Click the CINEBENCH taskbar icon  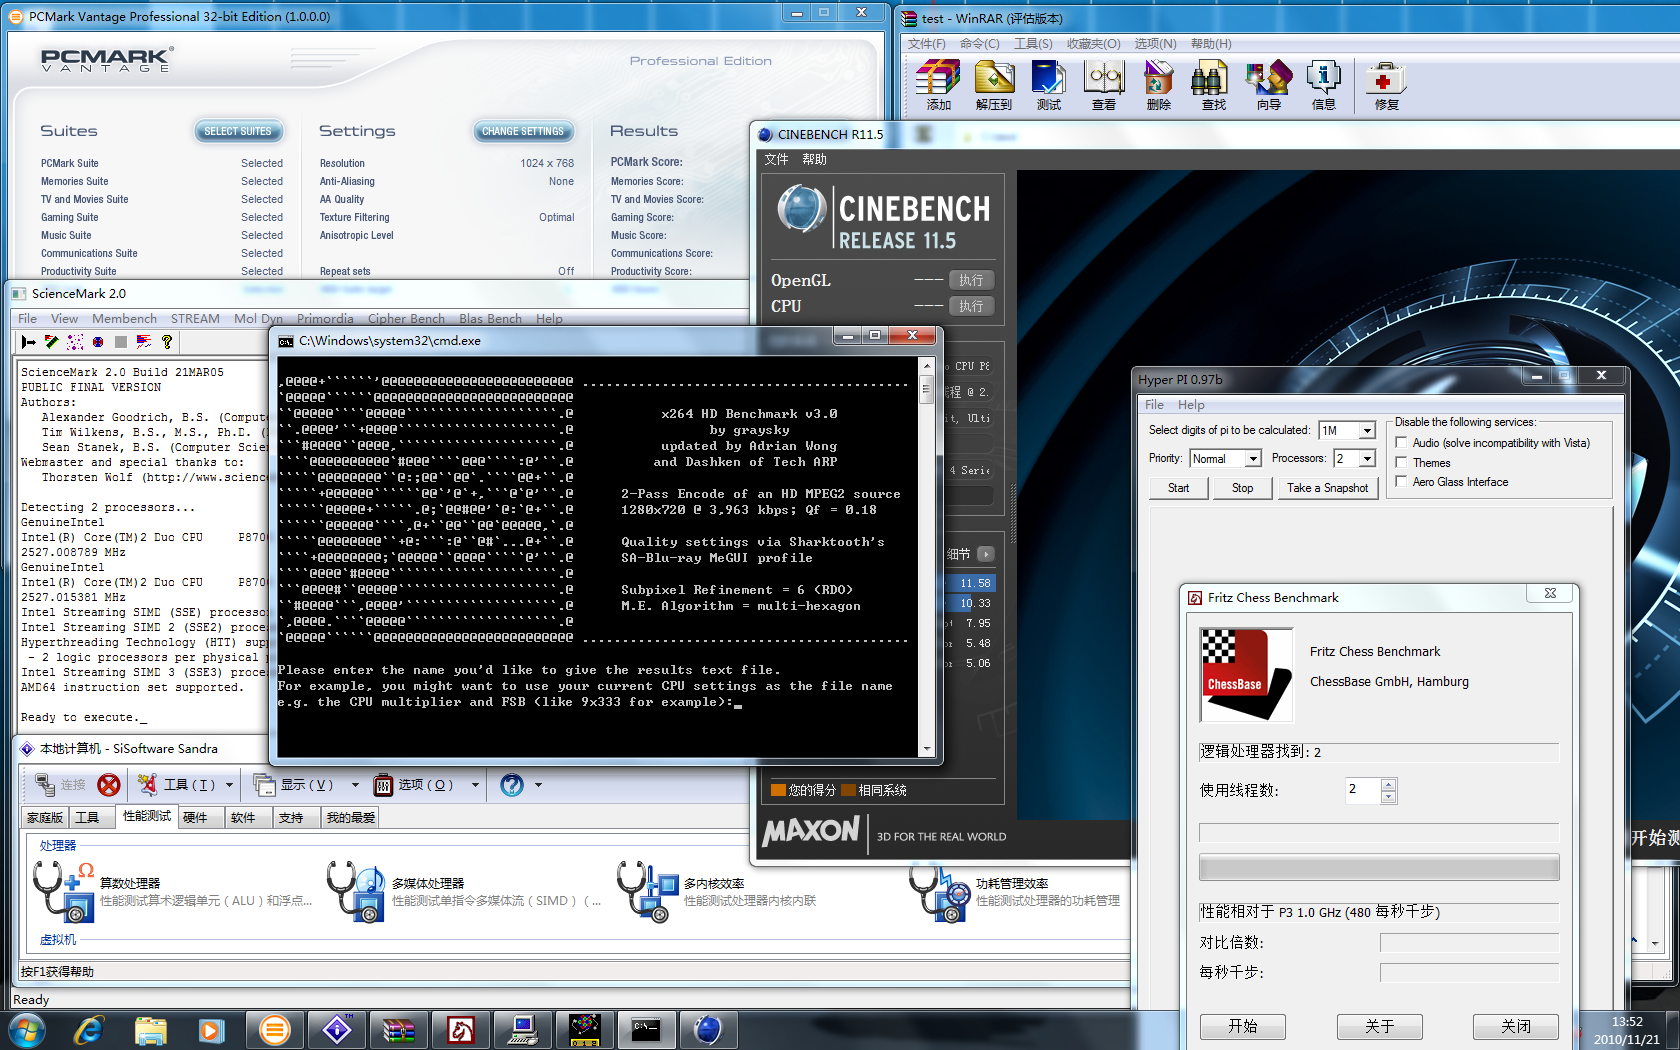(707, 1029)
